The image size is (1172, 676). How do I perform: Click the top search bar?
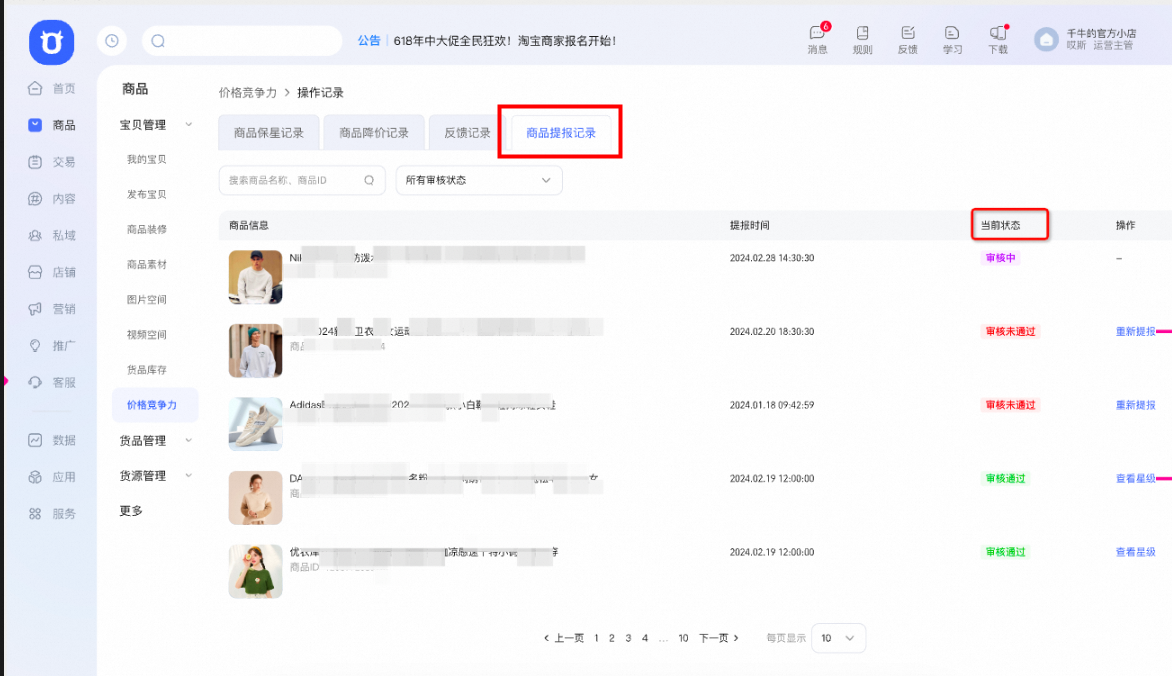click(x=241, y=40)
